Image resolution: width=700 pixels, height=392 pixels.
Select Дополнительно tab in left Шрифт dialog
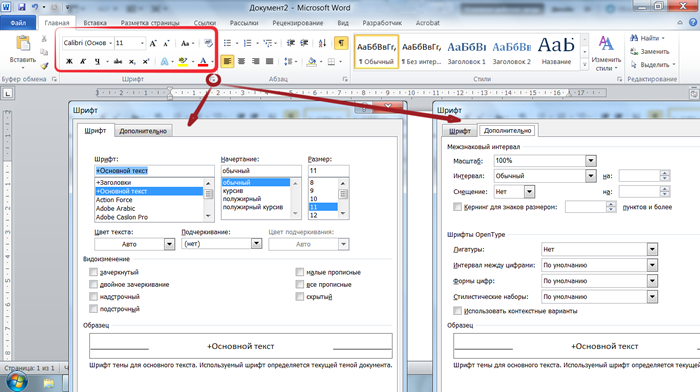[x=143, y=131]
